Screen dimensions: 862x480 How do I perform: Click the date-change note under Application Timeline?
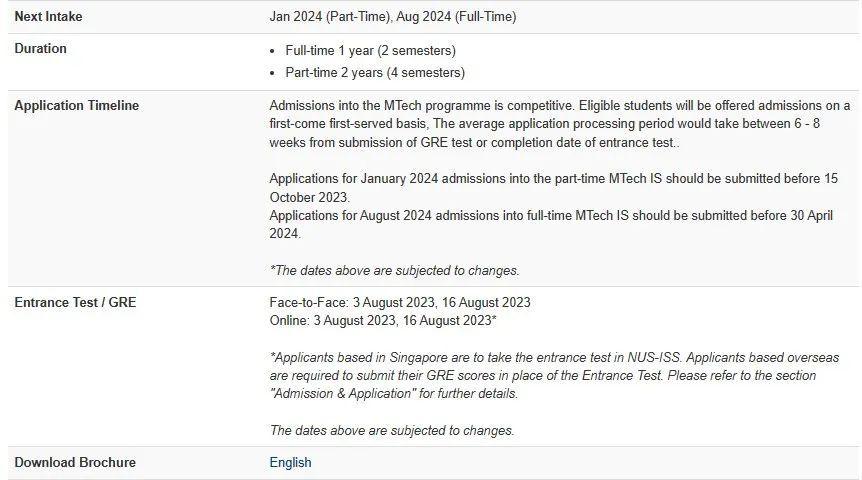click(394, 270)
